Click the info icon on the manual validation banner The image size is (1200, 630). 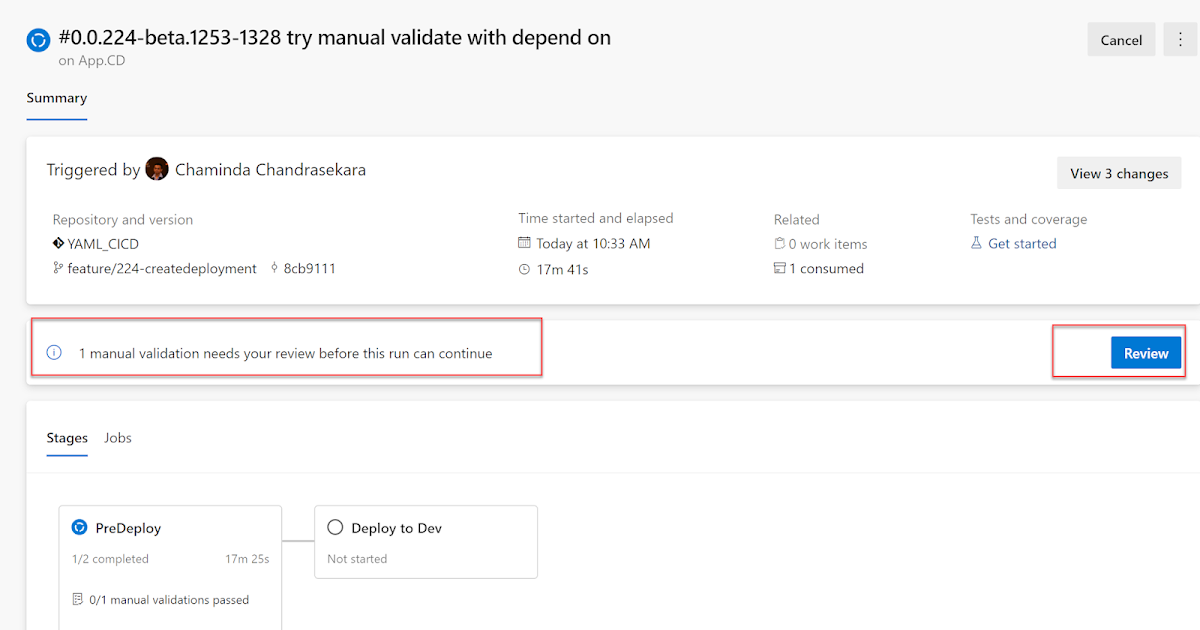point(52,352)
